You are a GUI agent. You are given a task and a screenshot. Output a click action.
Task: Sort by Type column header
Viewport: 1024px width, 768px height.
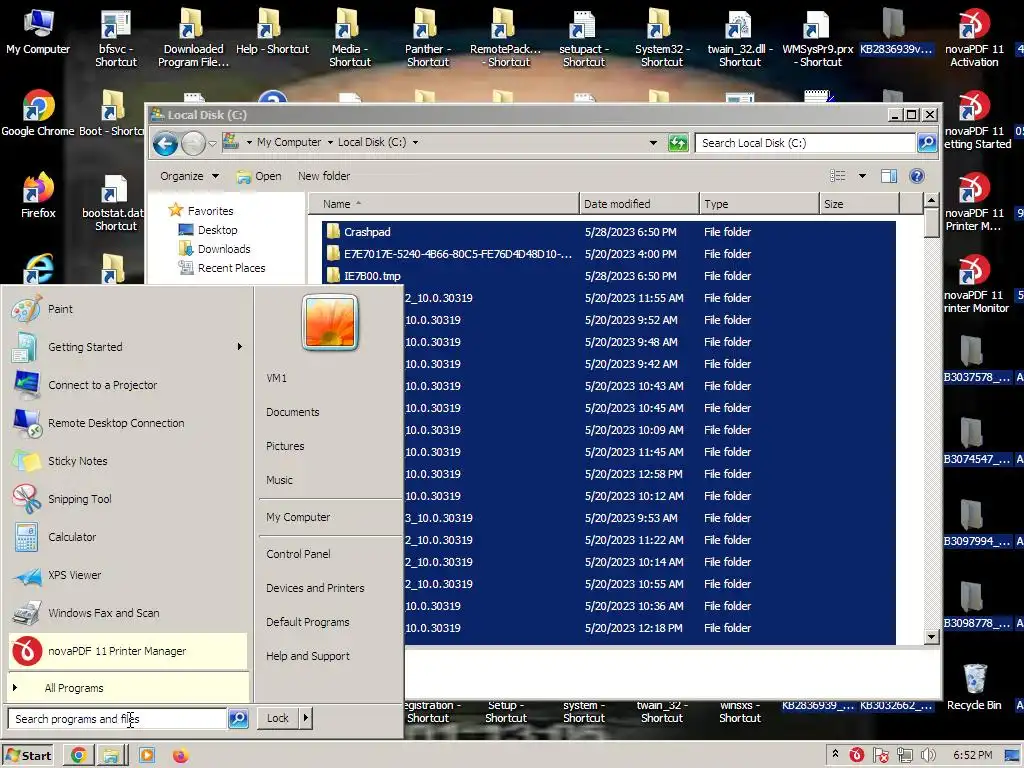click(x=760, y=204)
